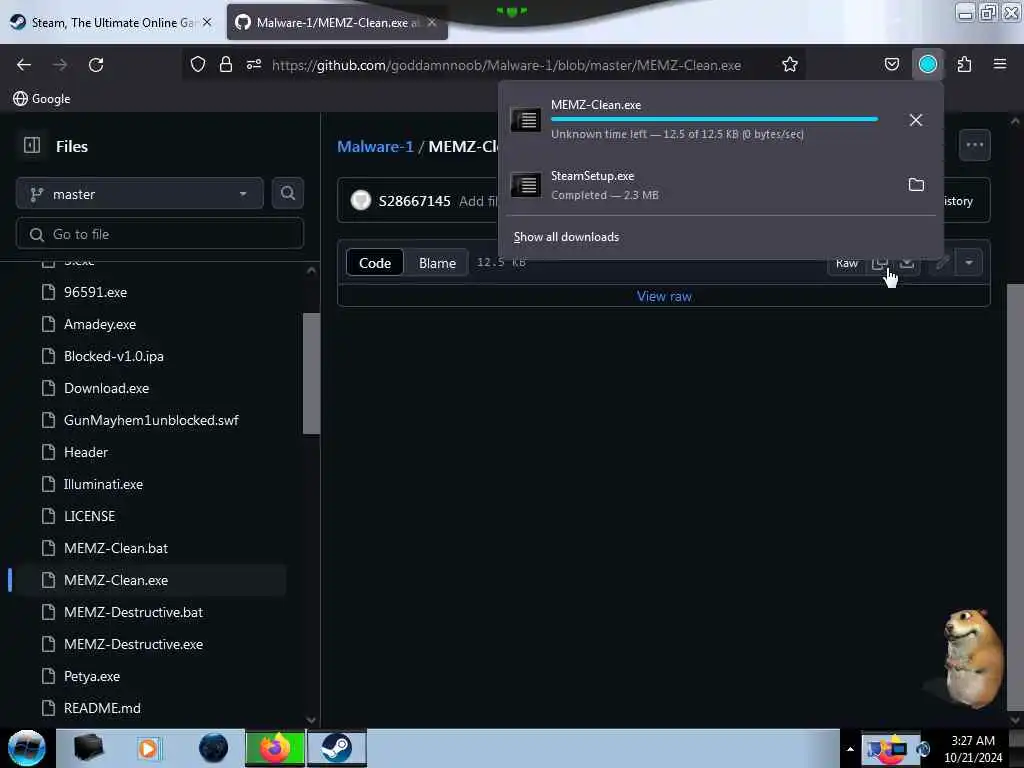Click the MEMZ-Clean.exe download progress bar

pyautogui.click(x=714, y=119)
